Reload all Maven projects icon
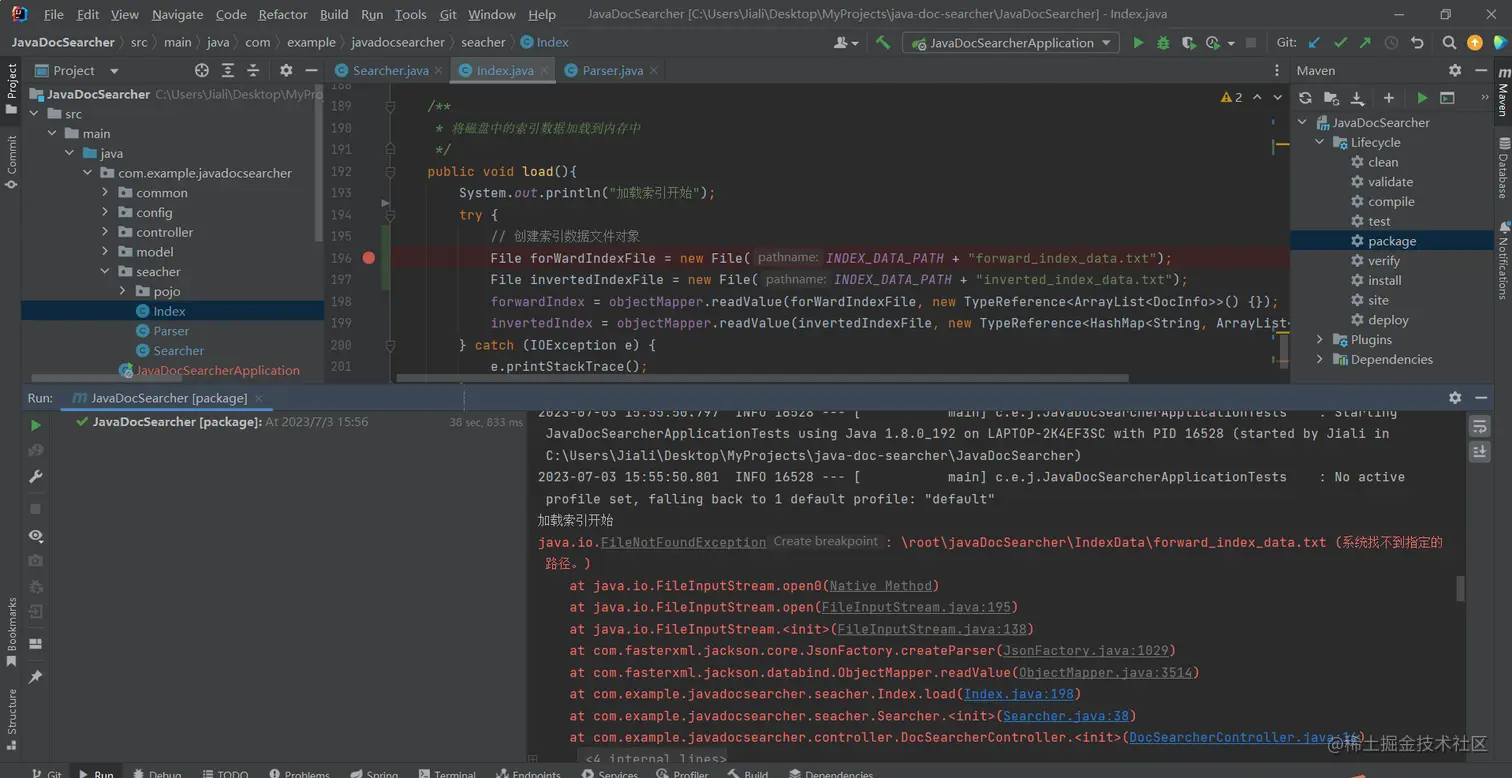1512x778 pixels. coord(1305,98)
